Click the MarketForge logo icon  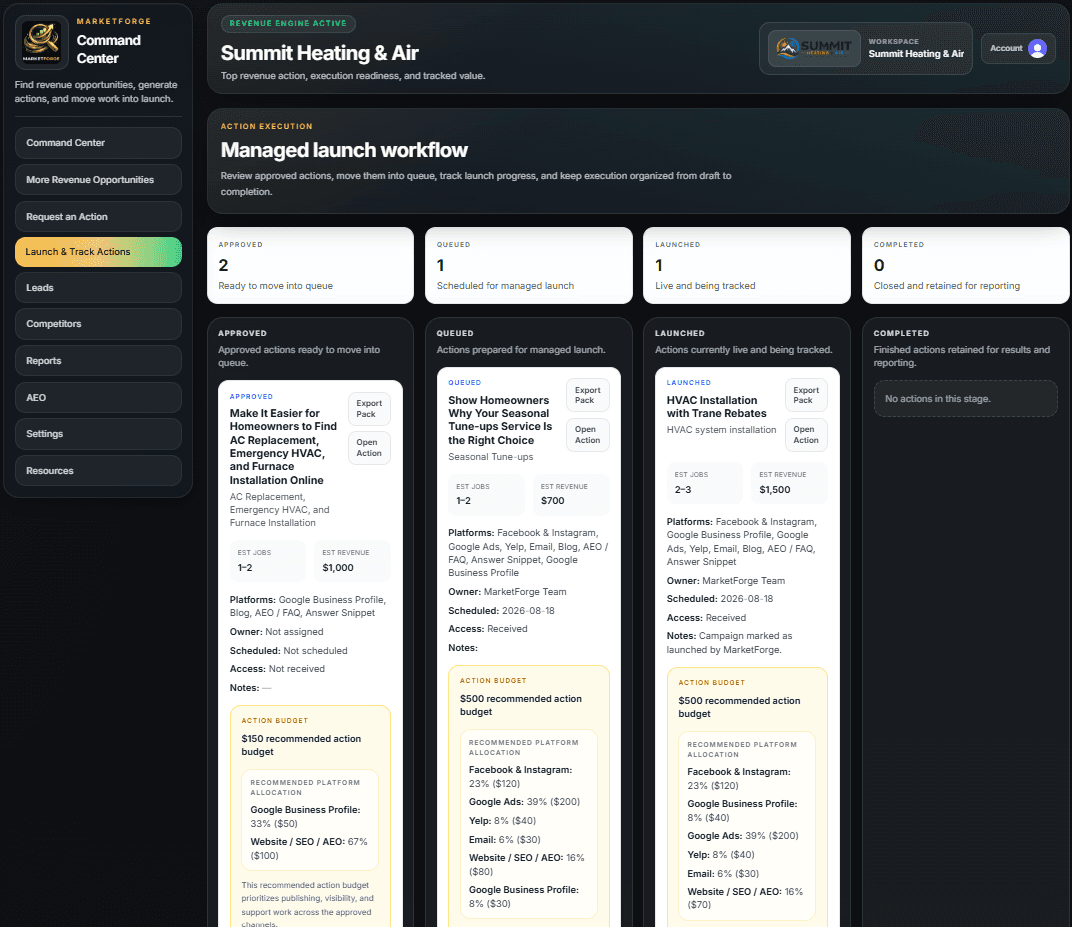42,42
